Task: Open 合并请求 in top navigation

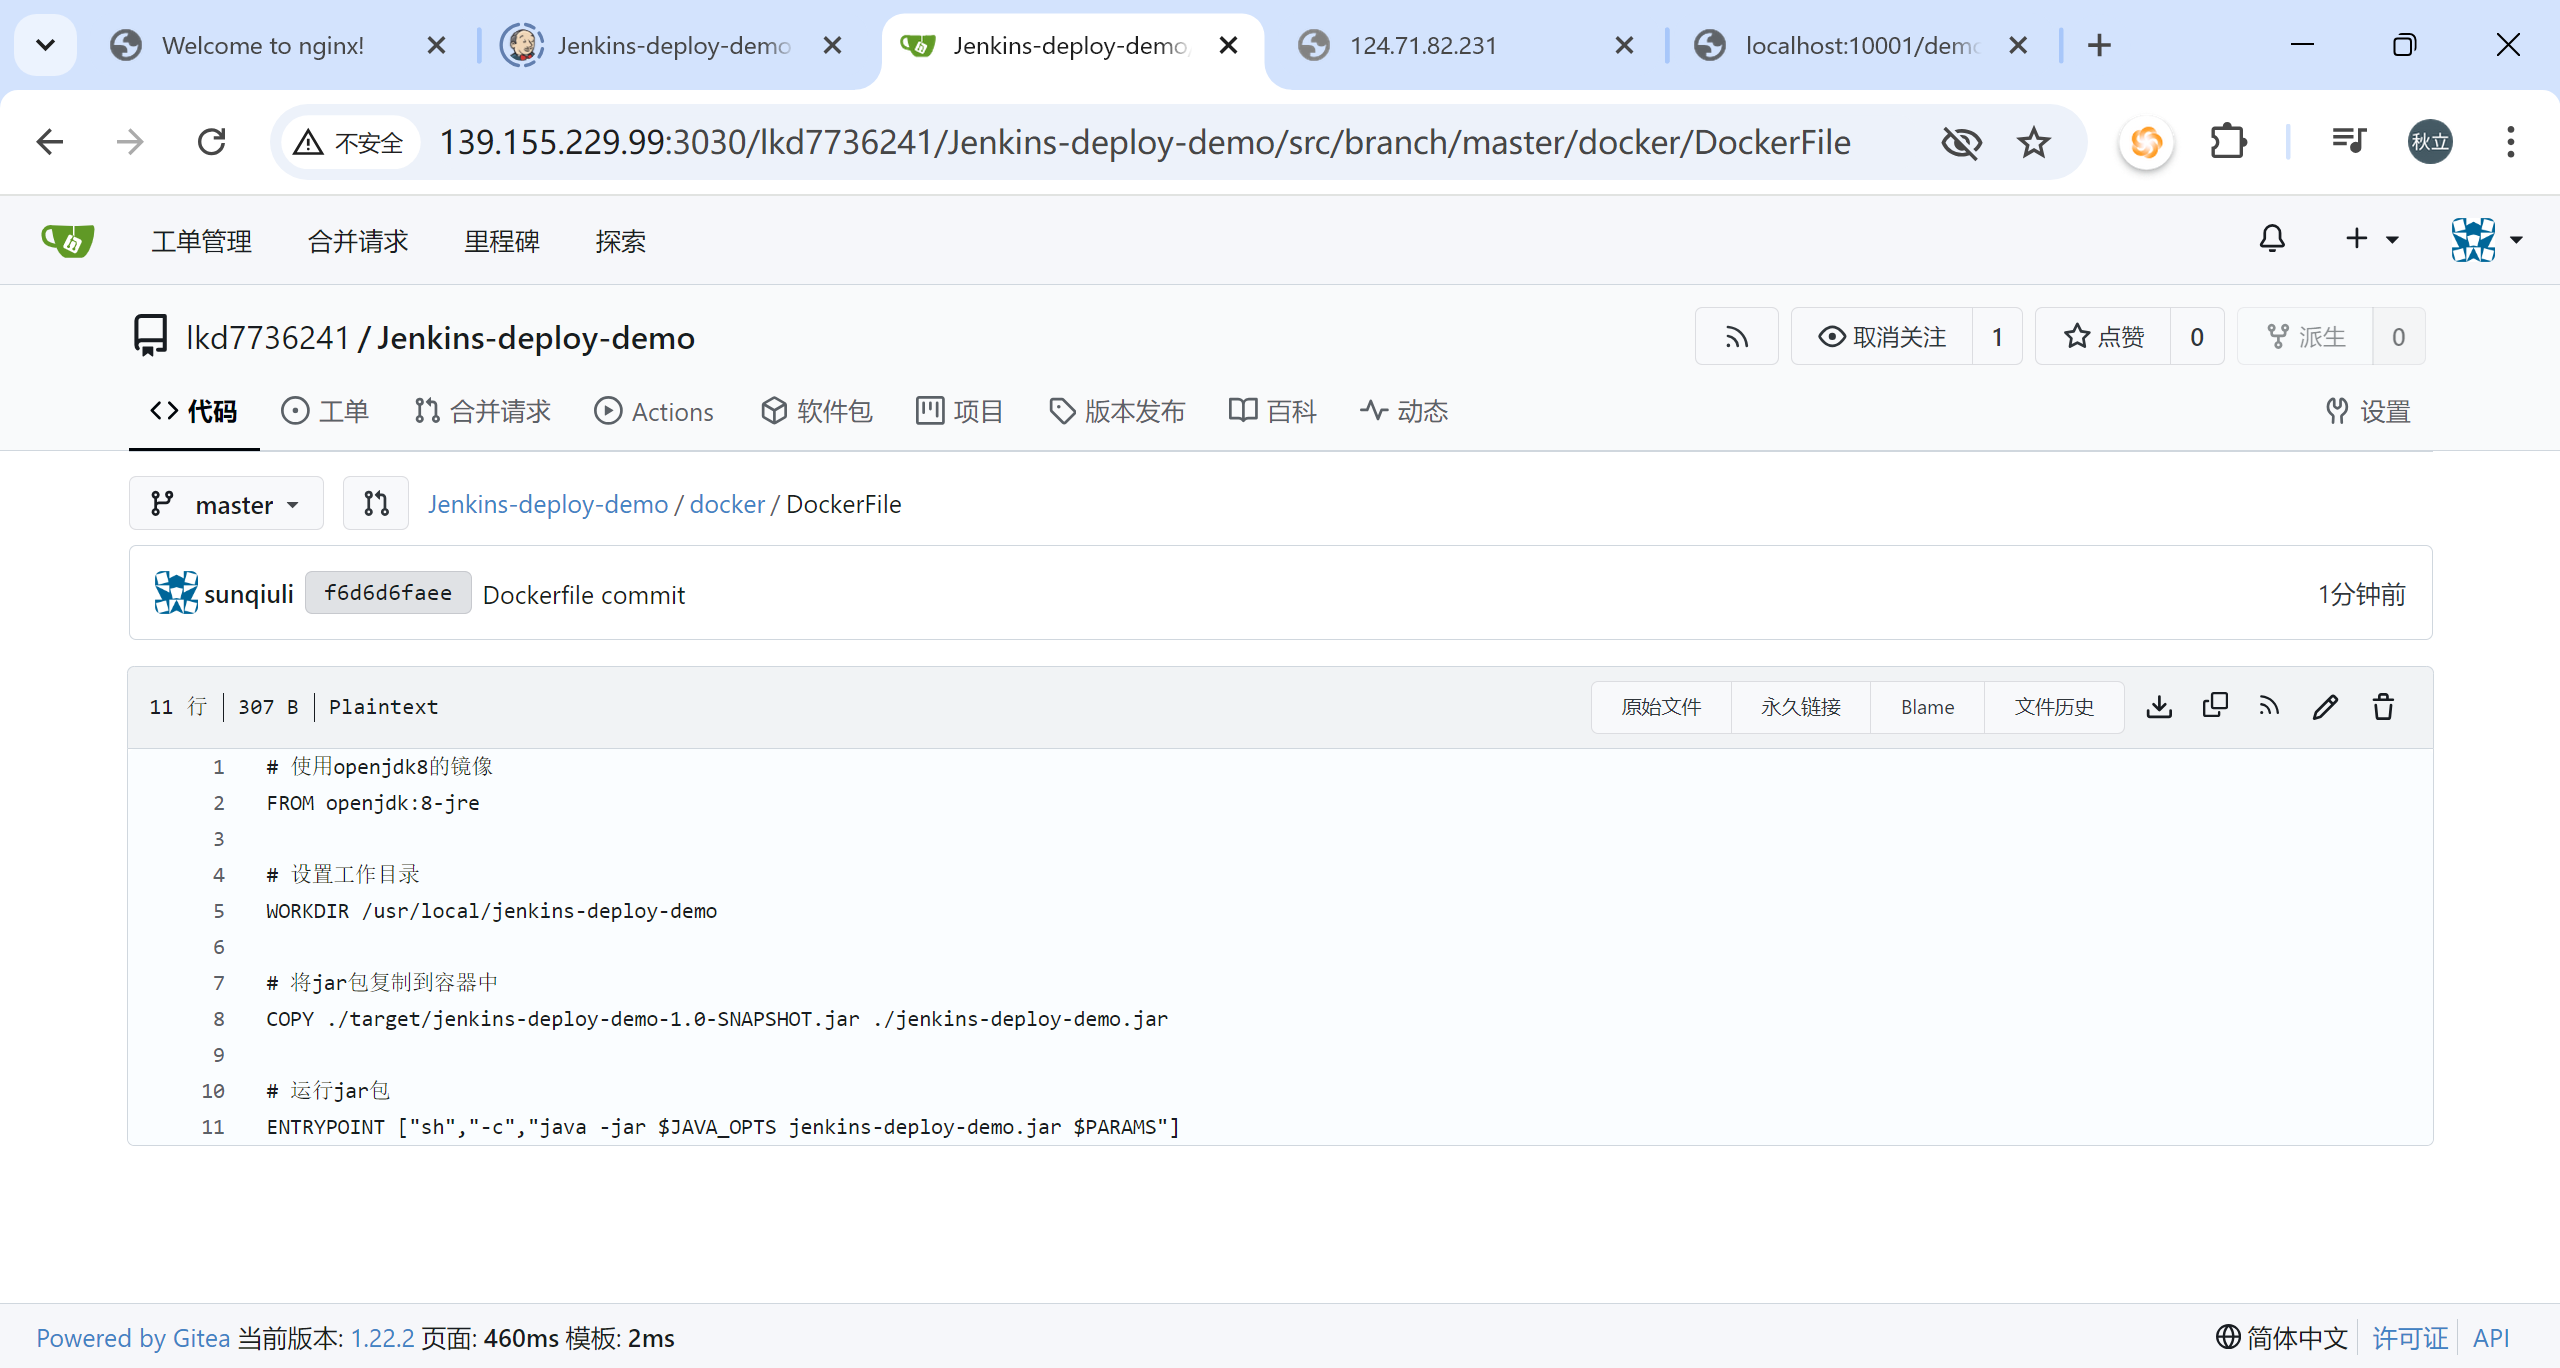Action: 358,242
